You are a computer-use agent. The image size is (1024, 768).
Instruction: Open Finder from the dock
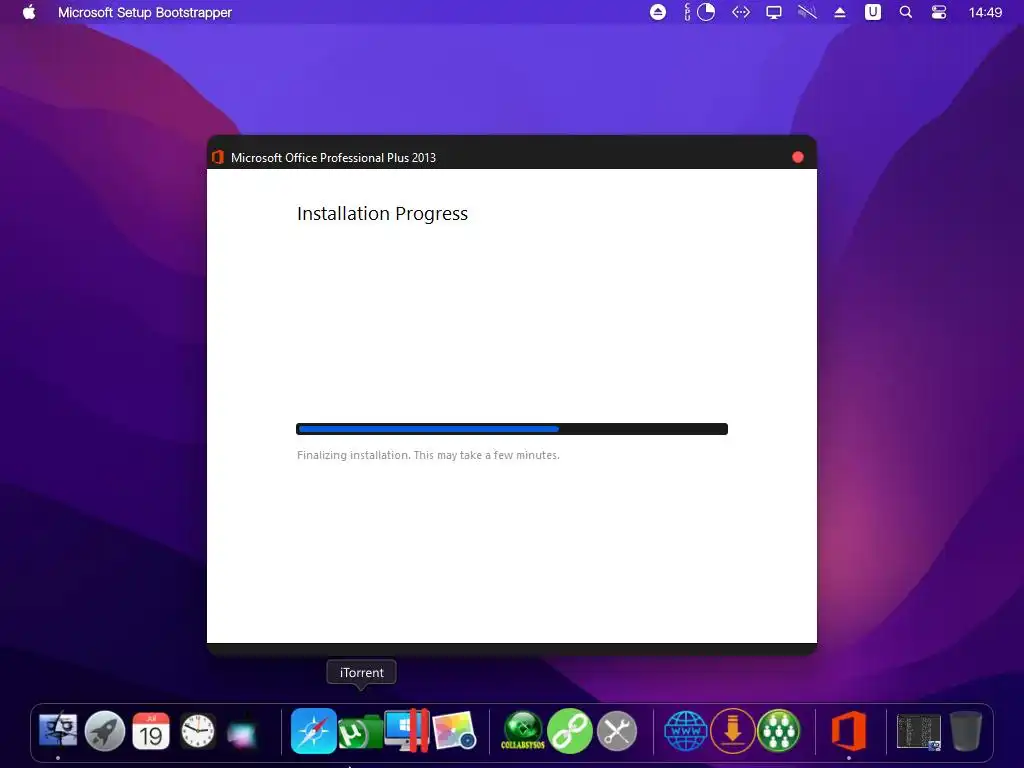[58, 730]
